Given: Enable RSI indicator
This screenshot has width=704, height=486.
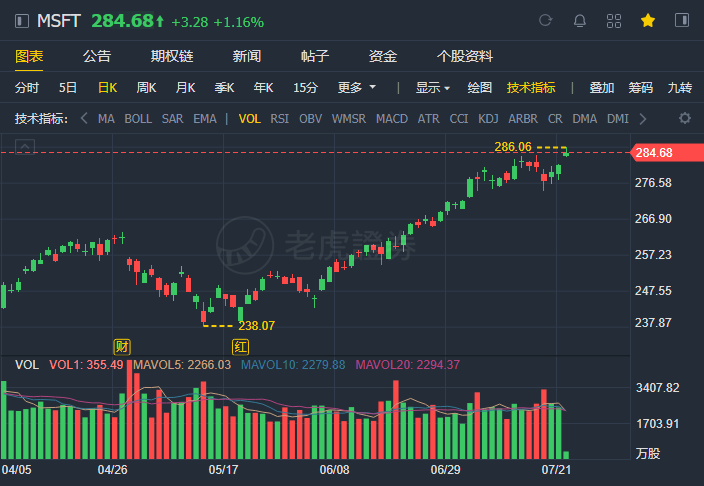Looking at the screenshot, I should pos(279,119).
